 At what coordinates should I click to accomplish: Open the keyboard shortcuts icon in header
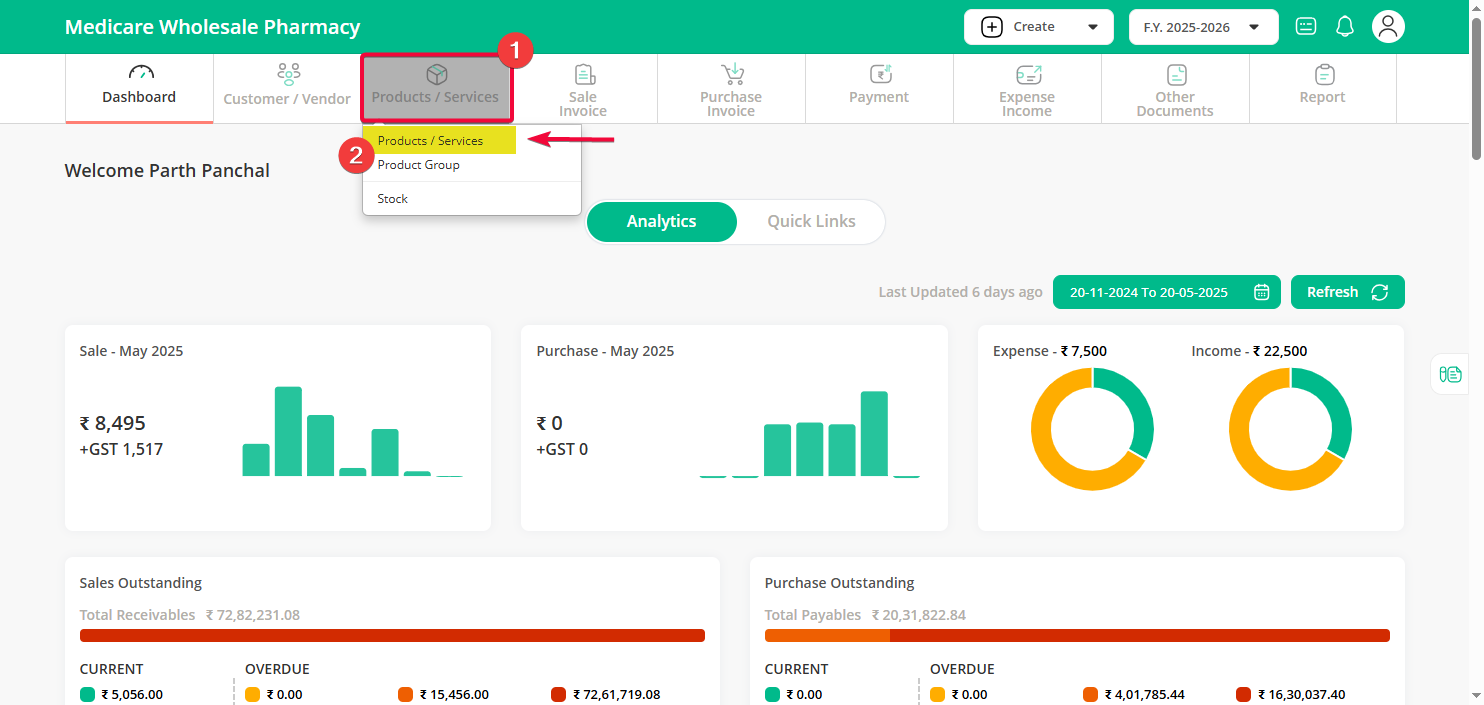click(x=1306, y=27)
